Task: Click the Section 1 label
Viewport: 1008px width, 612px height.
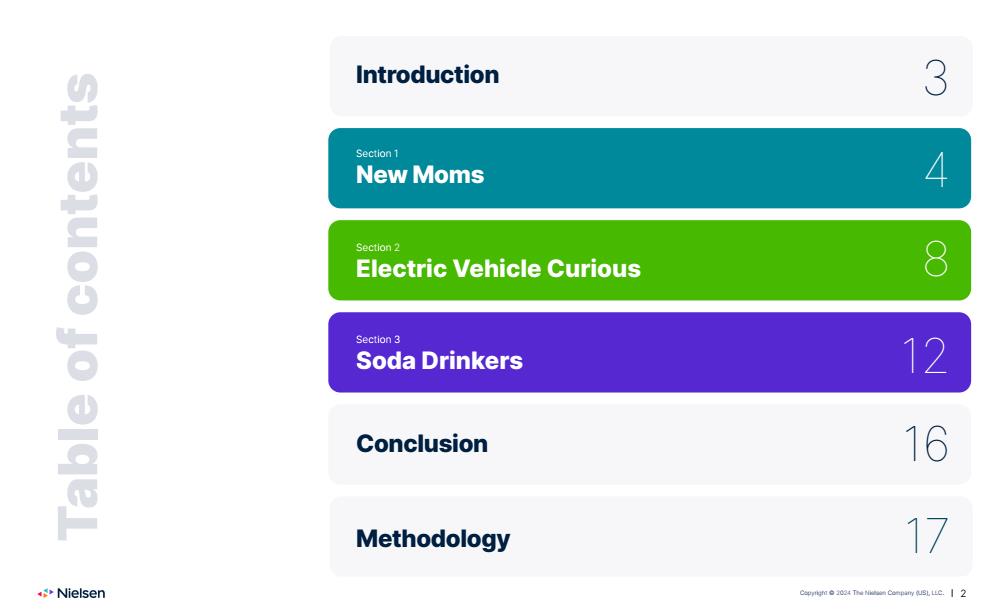Action: [377, 153]
